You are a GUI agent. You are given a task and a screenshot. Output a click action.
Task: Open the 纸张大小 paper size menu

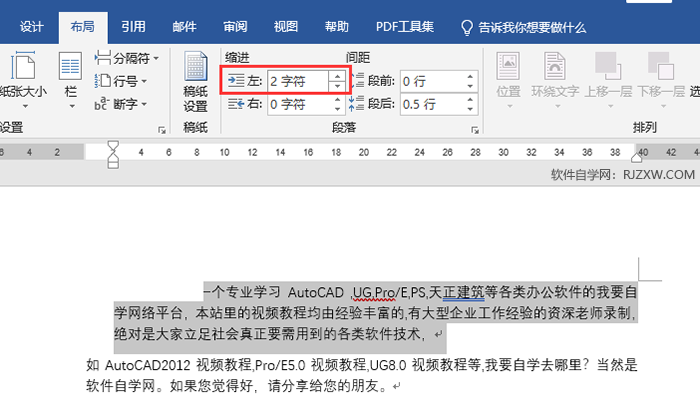pyautogui.click(x=23, y=80)
